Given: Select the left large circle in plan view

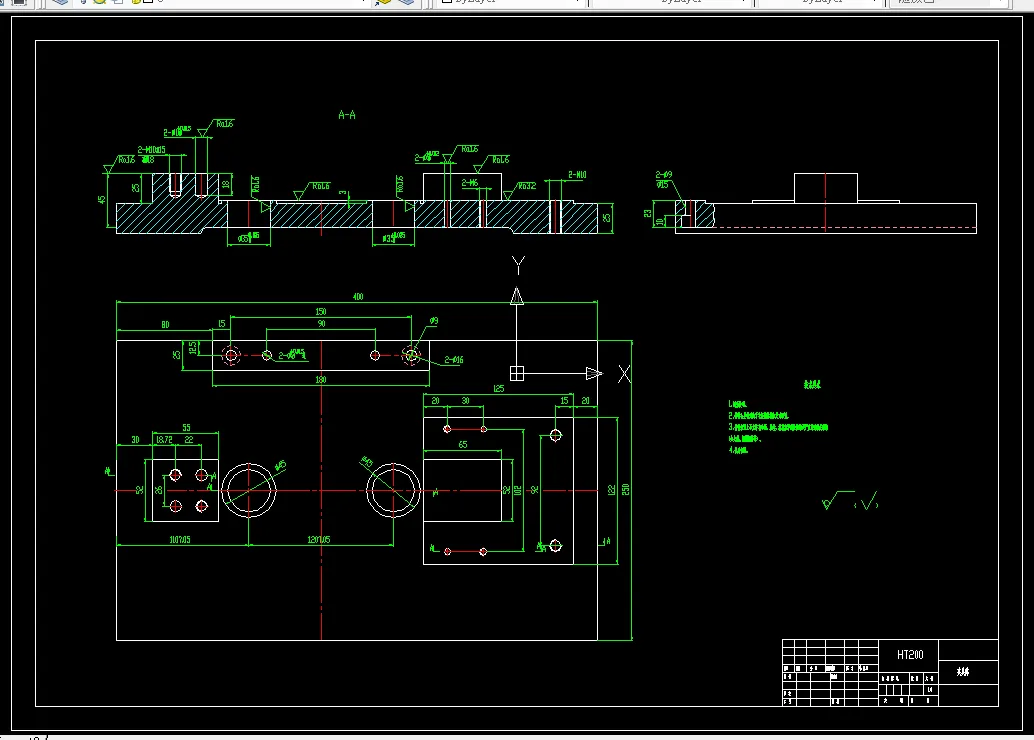Looking at the screenshot, I should pyautogui.click(x=249, y=490).
